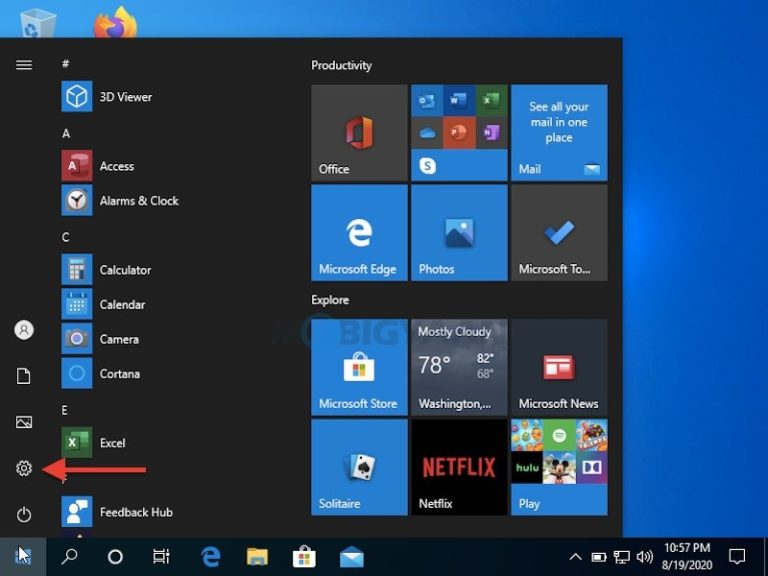Viewport: 768px width, 576px height.
Task: Open the Mail live tile
Action: pyautogui.click(x=559, y=132)
